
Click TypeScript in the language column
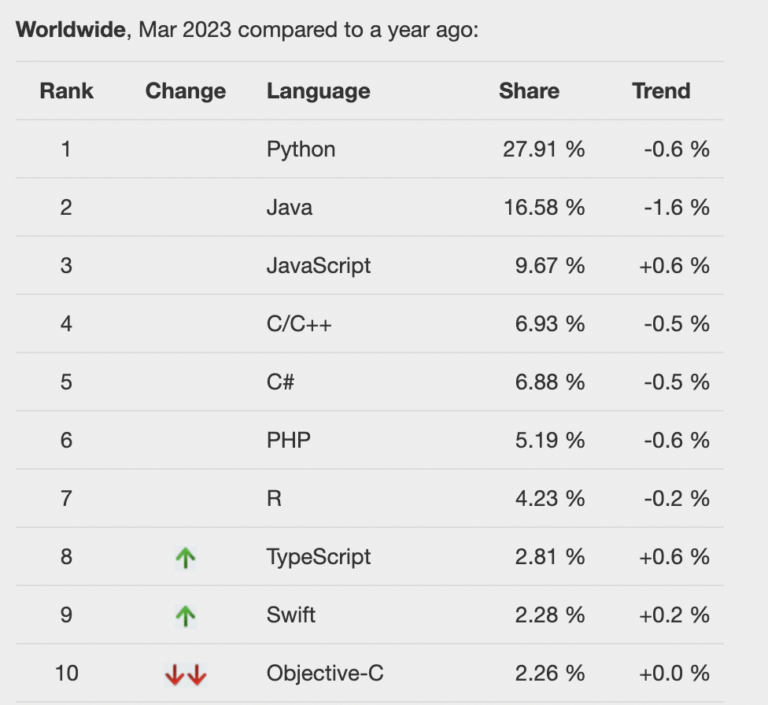click(318, 557)
